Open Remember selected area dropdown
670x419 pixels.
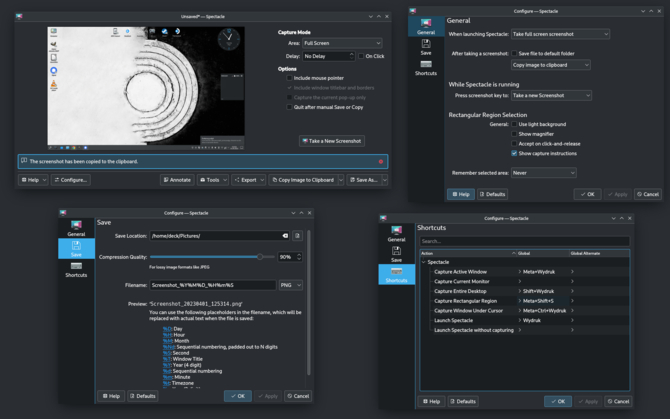(544, 173)
